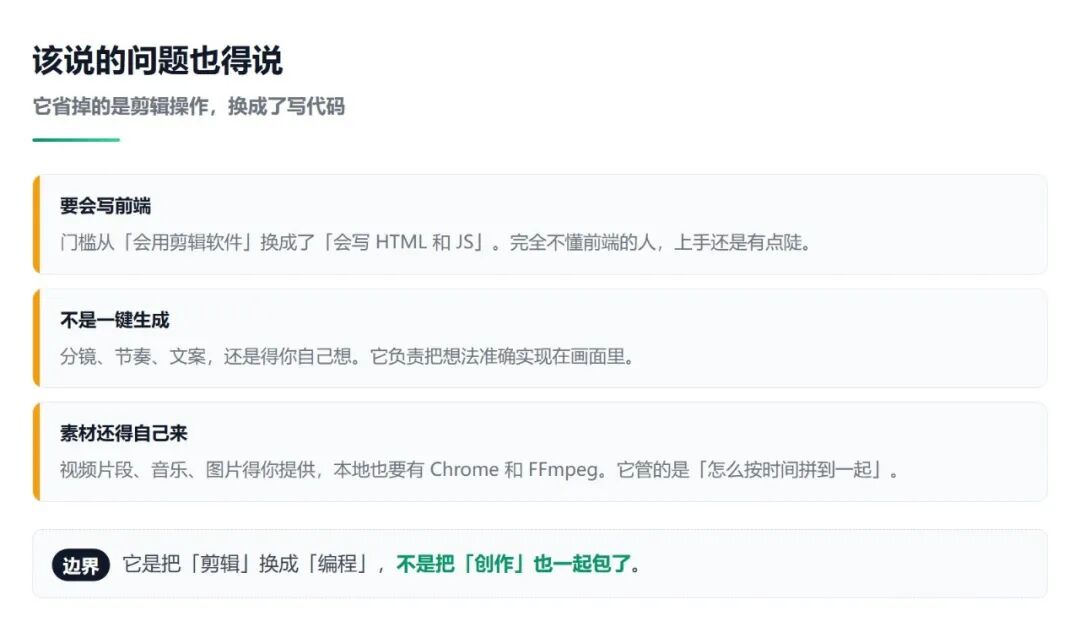Screen dimensions: 1080x627
Task: Select the description starting with 视频片段、音乐、图片
Action: pyautogui.click(x=479, y=470)
